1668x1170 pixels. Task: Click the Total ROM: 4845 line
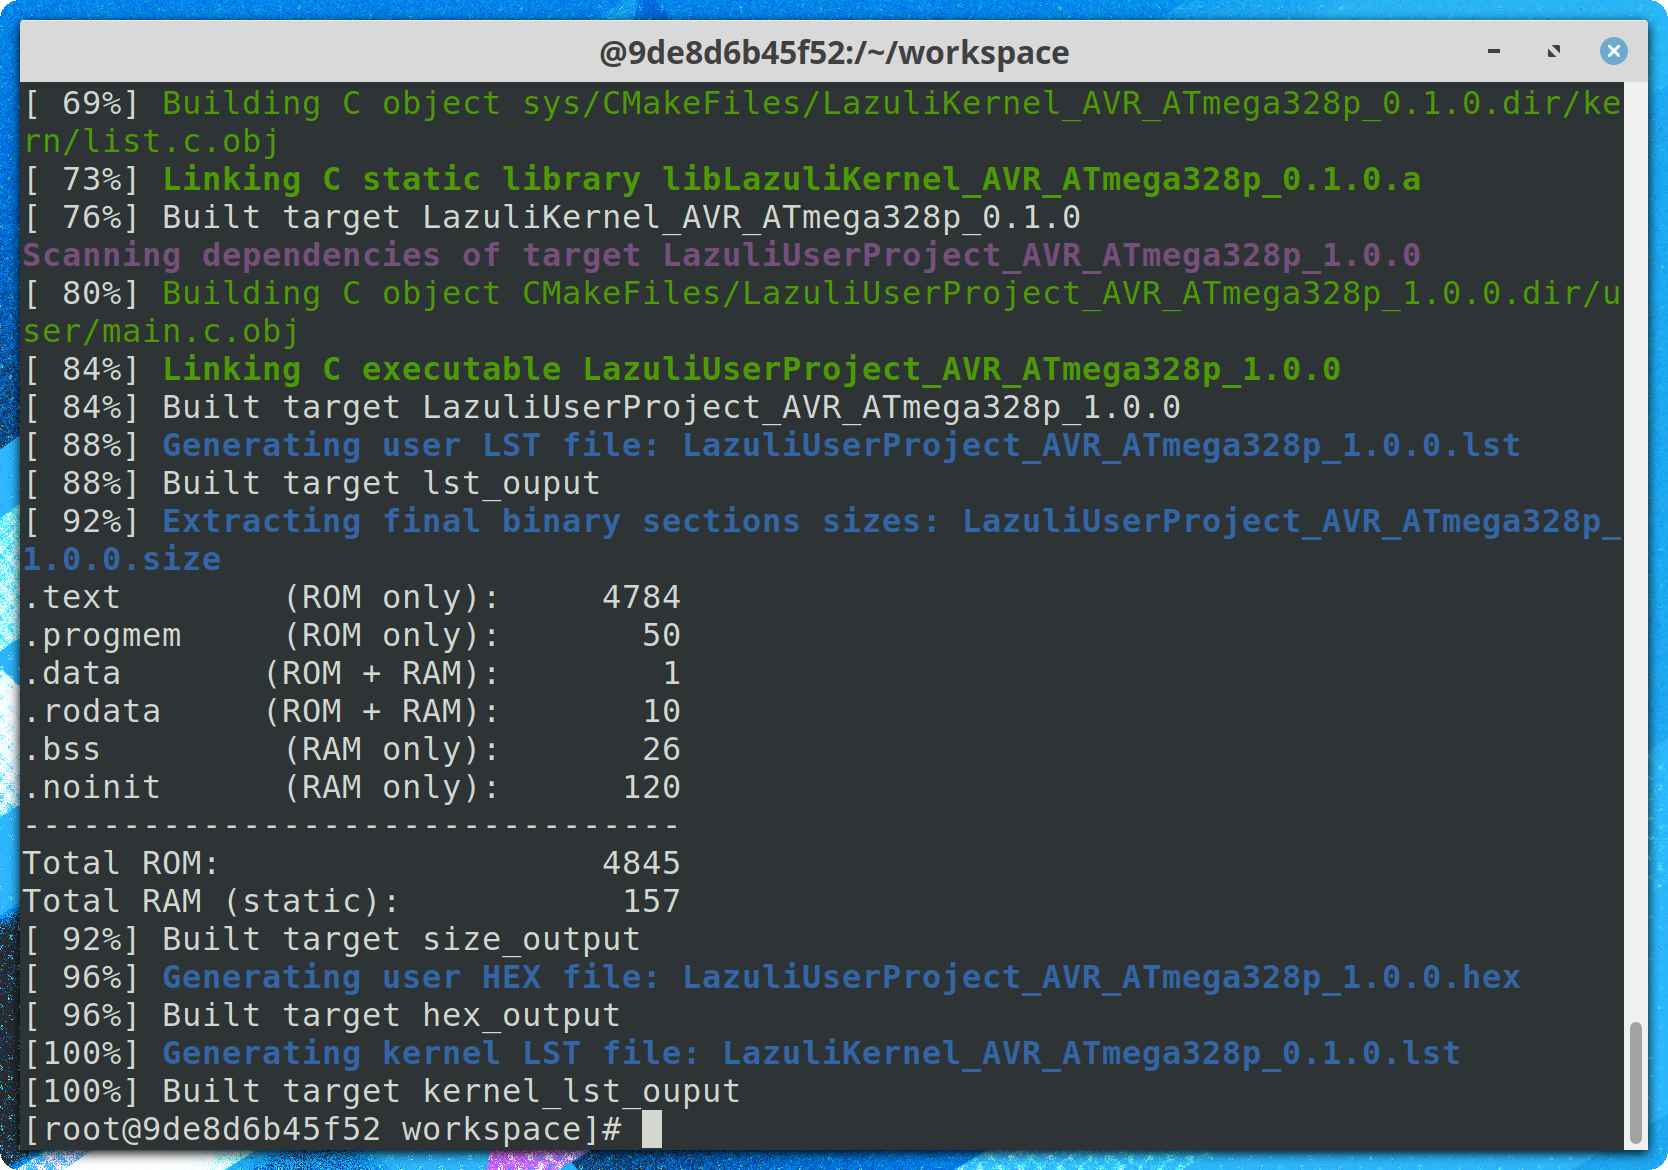coord(350,862)
